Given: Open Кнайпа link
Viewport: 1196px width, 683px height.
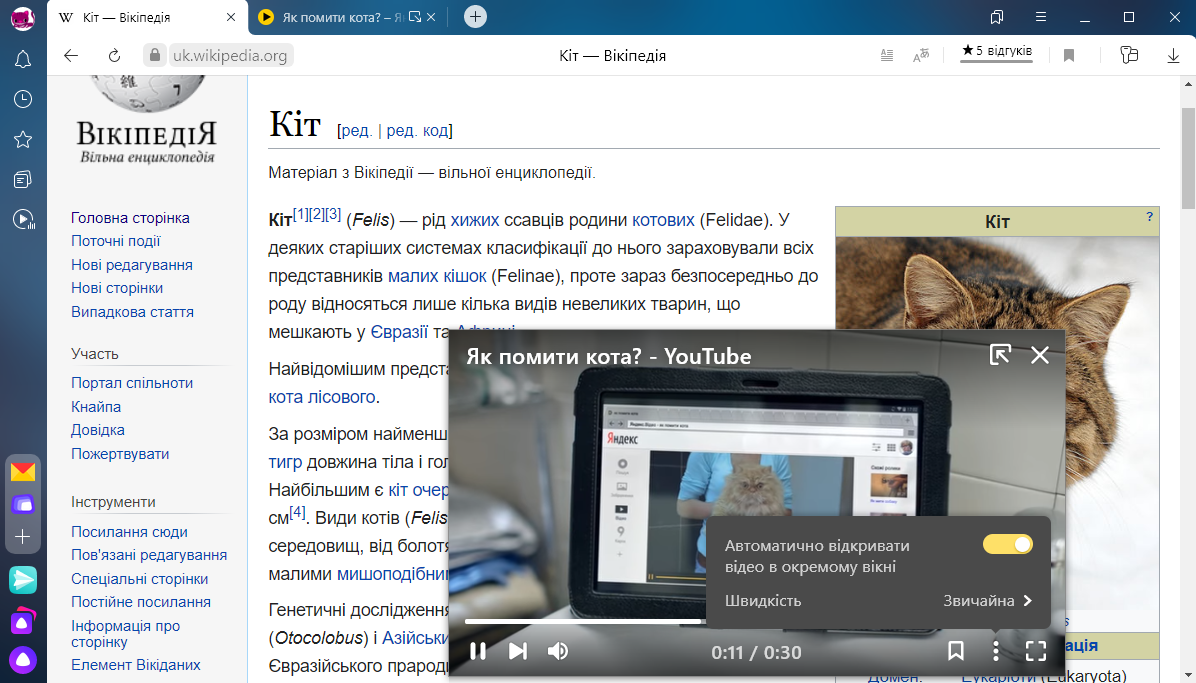Looking at the screenshot, I should (x=96, y=407).
